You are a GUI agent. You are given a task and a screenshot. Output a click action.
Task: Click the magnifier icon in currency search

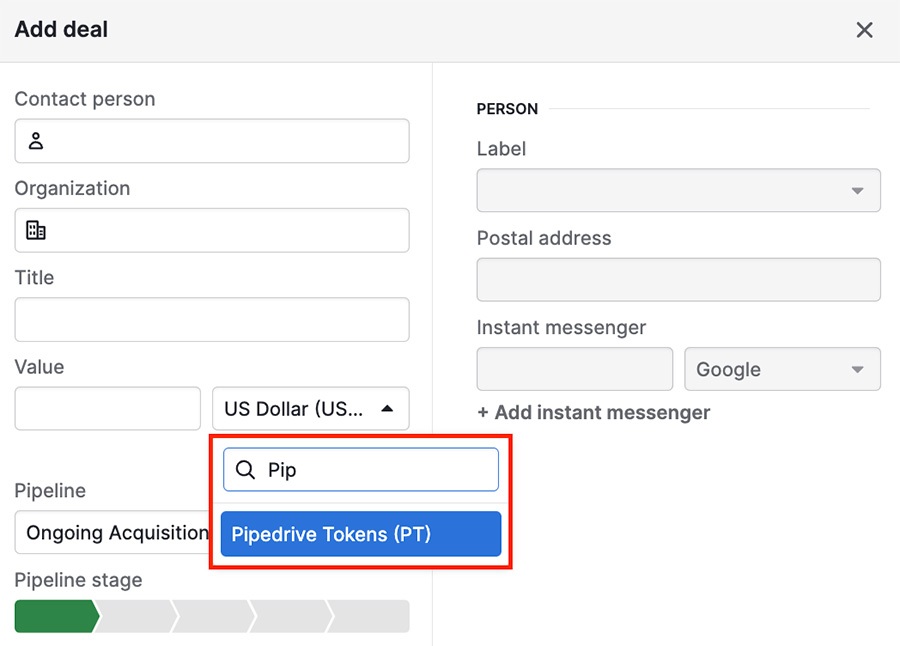pos(245,470)
